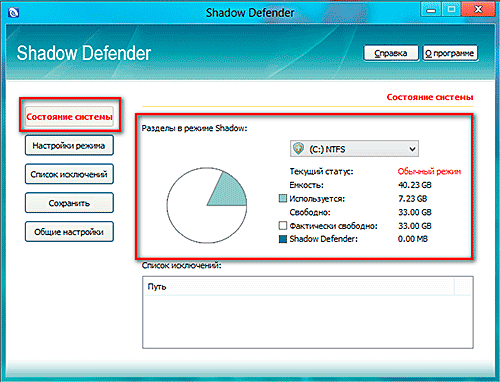This screenshot has height=382, width=500.
Task: Click the 40.23 GB capacity value
Action: click(415, 185)
